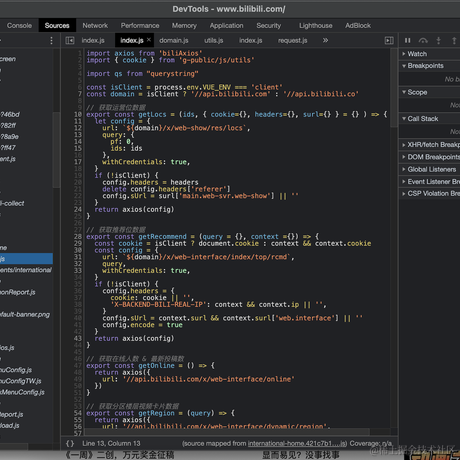Screen dimensions: 460x460
Task: Select the ents/international folder in navigator
Action: click(x=26, y=270)
